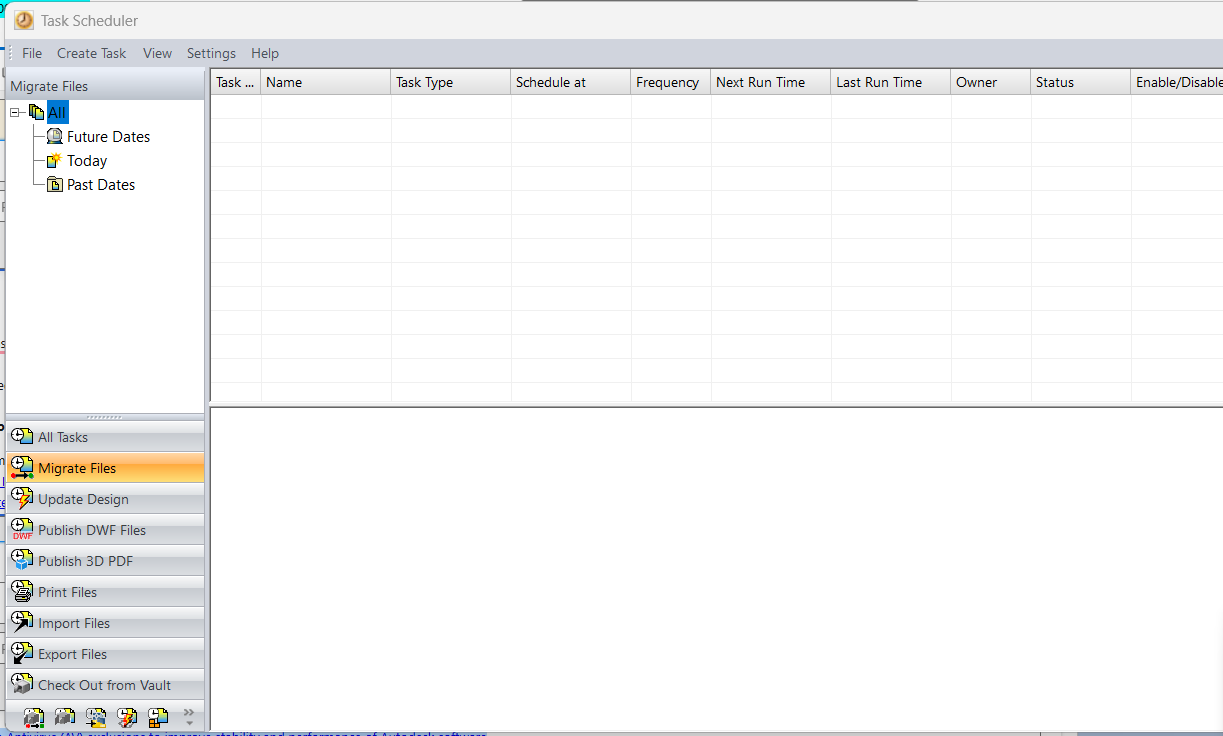This screenshot has height=736, width=1223.
Task: Show the All Tasks category
Action: [105, 437]
